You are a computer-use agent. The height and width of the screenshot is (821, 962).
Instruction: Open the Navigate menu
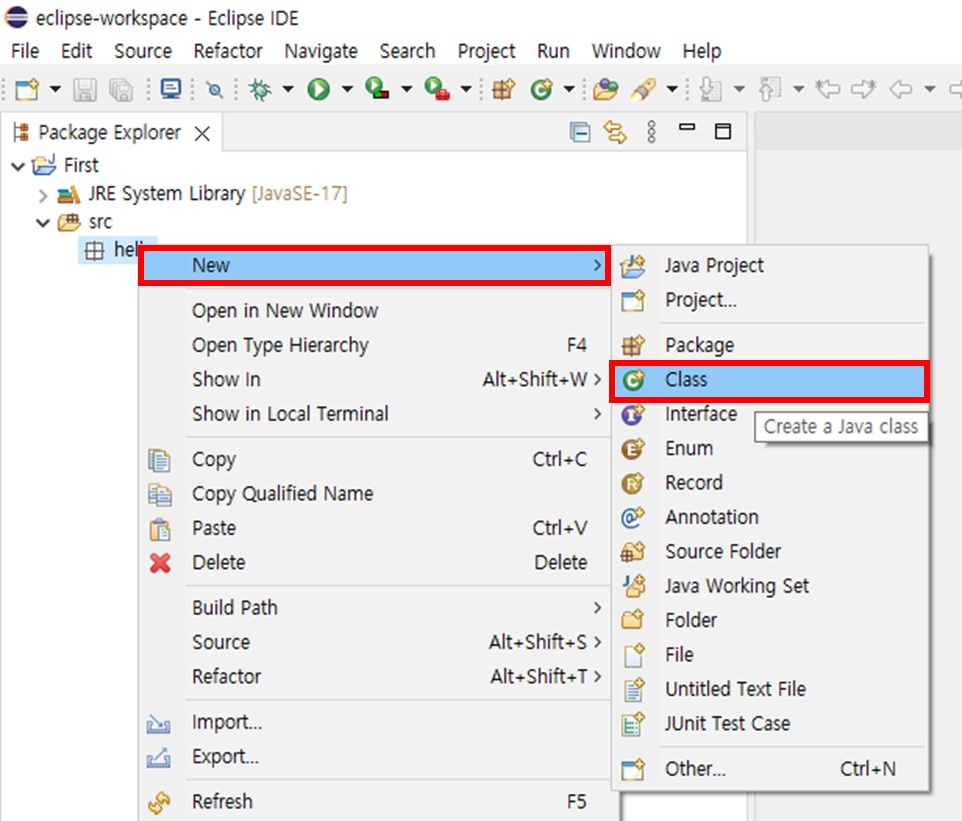(321, 51)
